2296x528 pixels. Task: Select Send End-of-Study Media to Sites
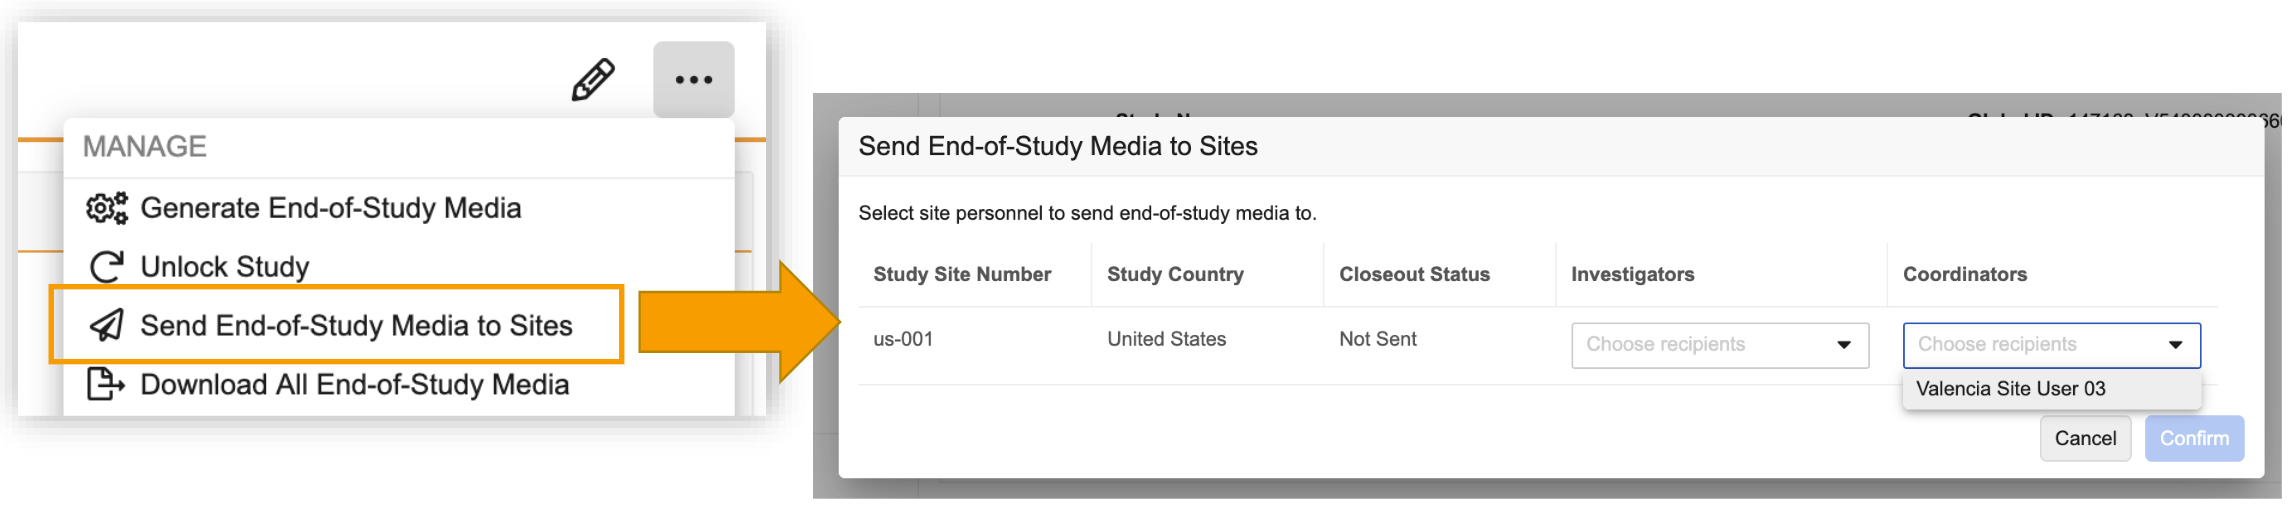356,326
